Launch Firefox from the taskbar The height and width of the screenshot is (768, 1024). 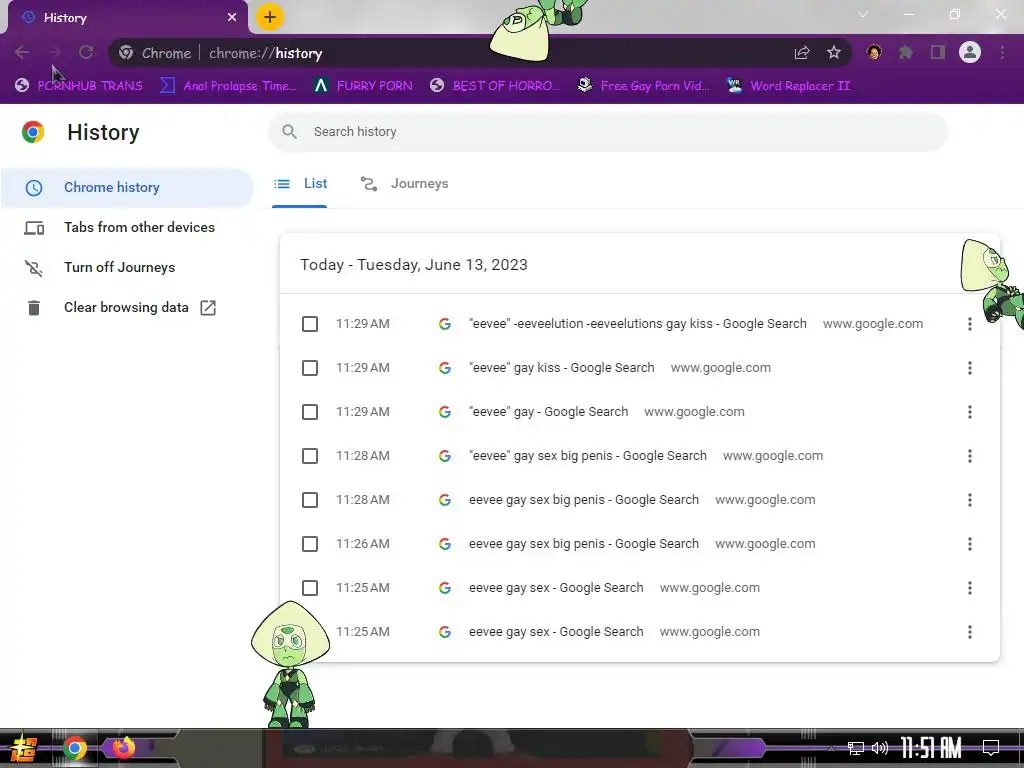click(x=123, y=747)
